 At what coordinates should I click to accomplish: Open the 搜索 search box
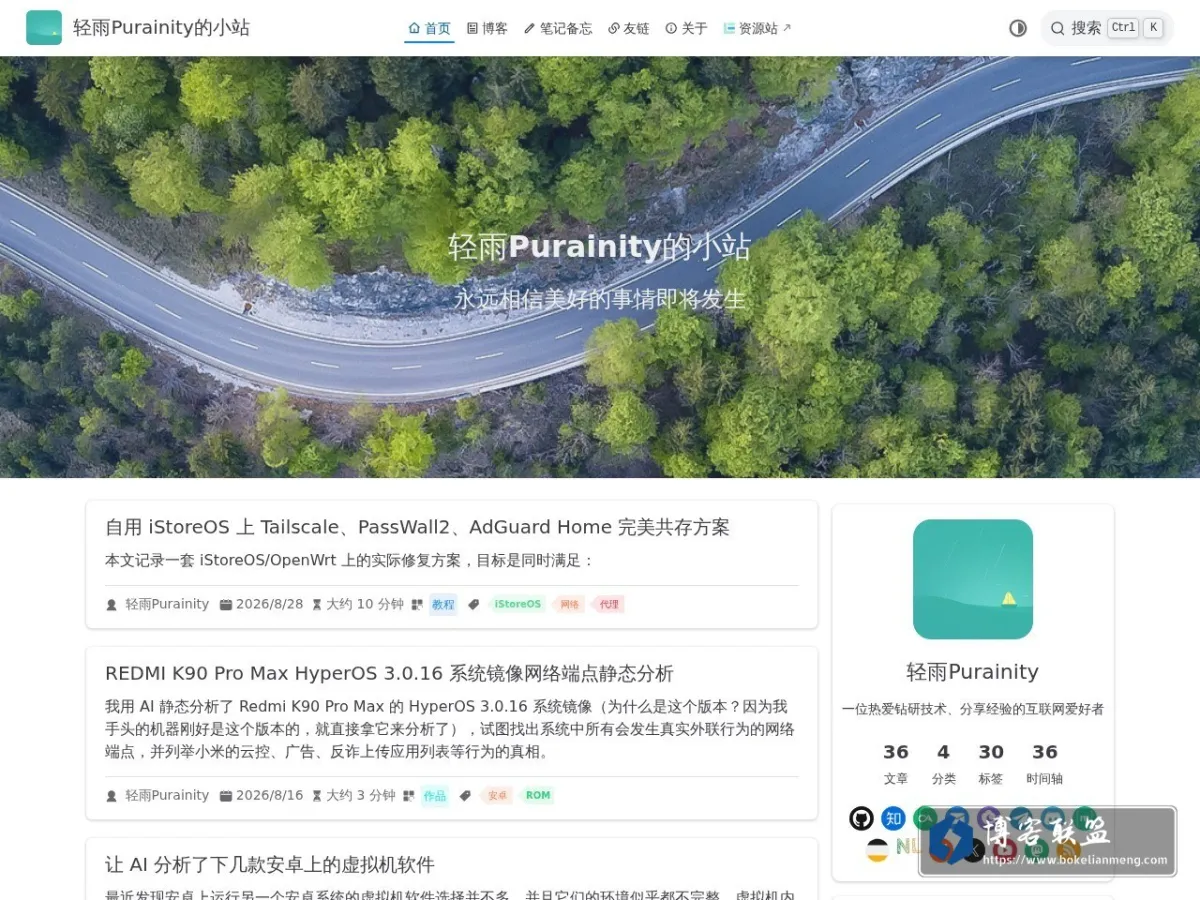[1107, 28]
